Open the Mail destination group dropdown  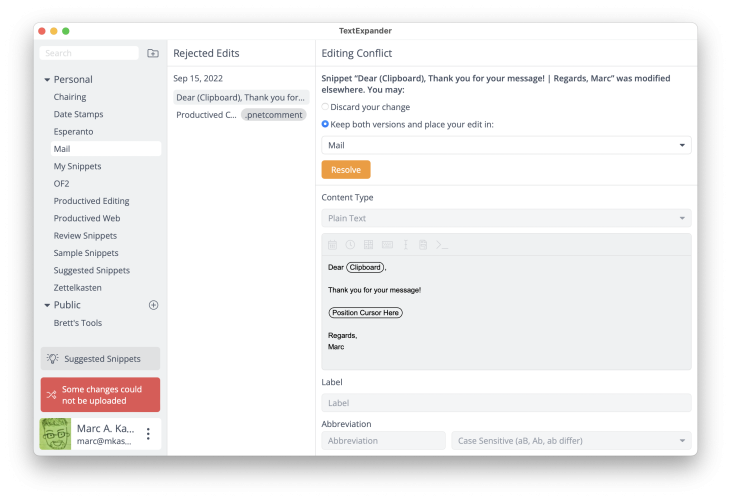(x=506, y=145)
